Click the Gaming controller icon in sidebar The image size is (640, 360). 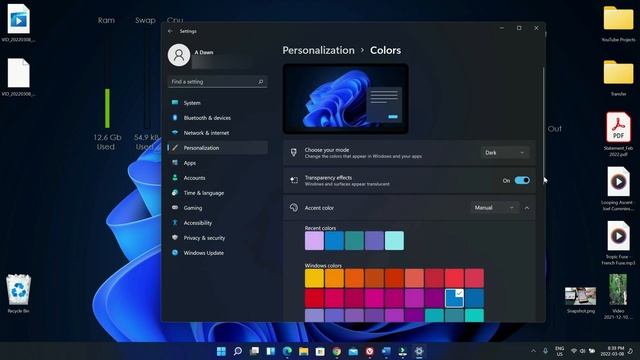(x=175, y=208)
